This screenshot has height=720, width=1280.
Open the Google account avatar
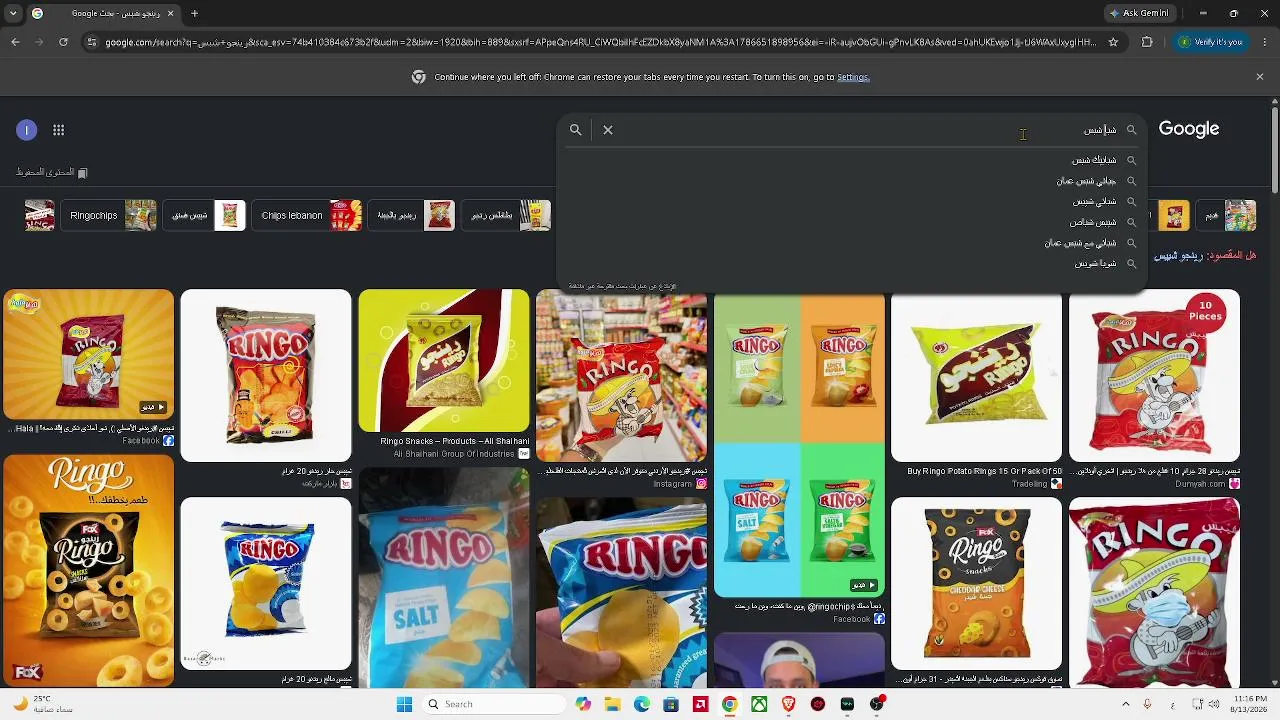(27, 130)
